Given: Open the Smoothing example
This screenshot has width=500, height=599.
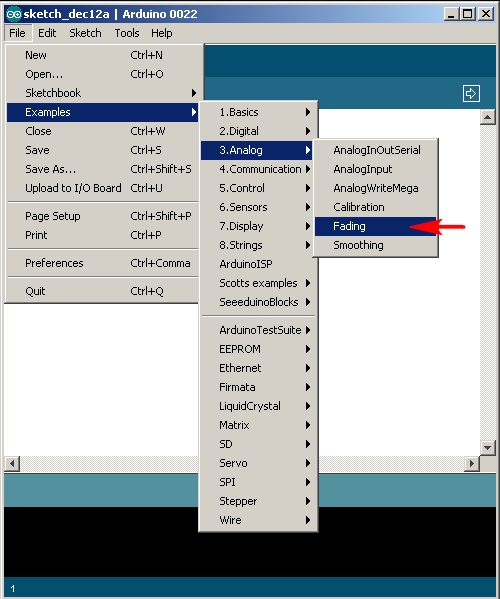Looking at the screenshot, I should (375, 245).
